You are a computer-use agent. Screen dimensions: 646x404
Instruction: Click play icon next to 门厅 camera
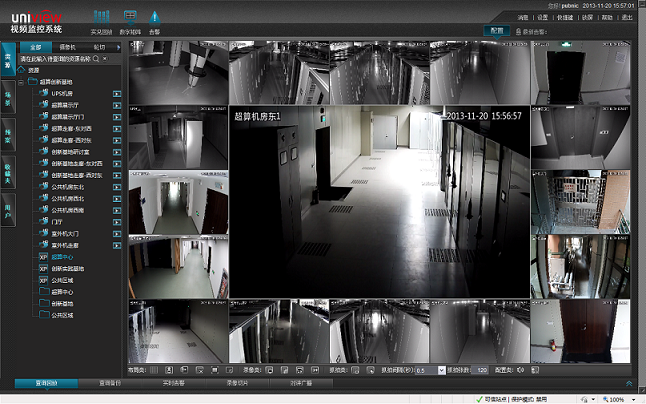tap(117, 221)
